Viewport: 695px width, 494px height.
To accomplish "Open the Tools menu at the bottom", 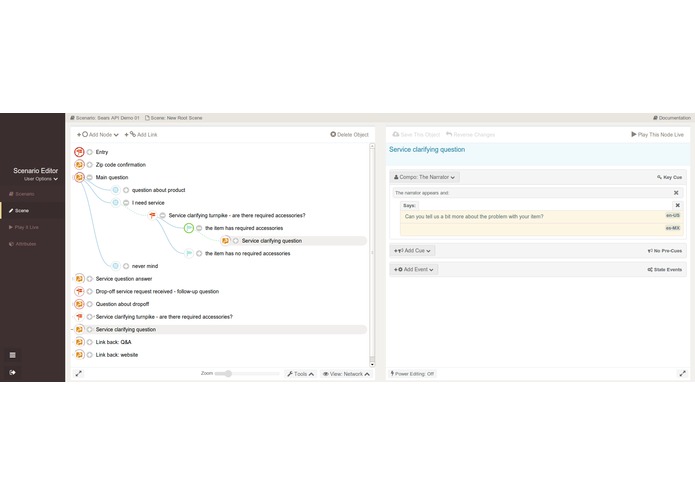I will [301, 374].
